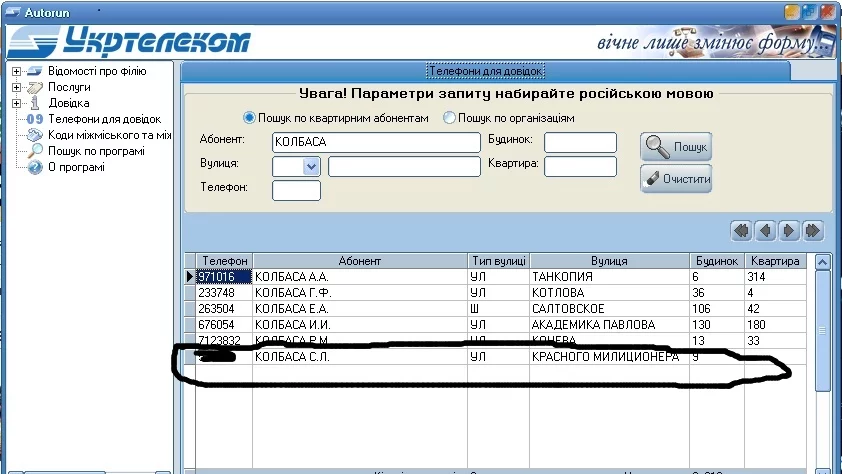The height and width of the screenshot is (474, 842).
Task: Open Телефони для довідок in sidebar tree
Action: (x=105, y=119)
